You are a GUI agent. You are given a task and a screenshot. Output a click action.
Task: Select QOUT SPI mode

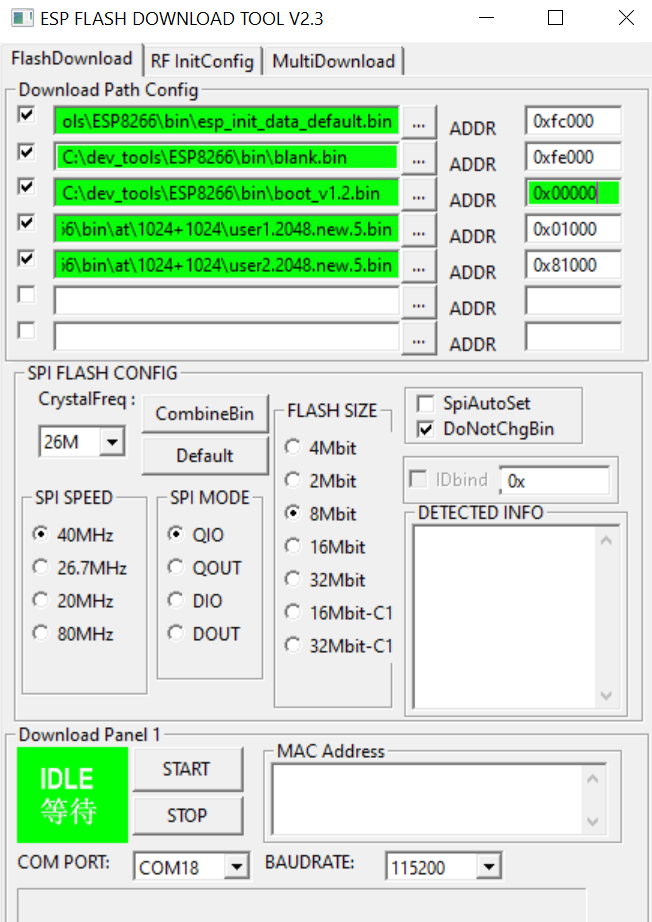pos(205,567)
